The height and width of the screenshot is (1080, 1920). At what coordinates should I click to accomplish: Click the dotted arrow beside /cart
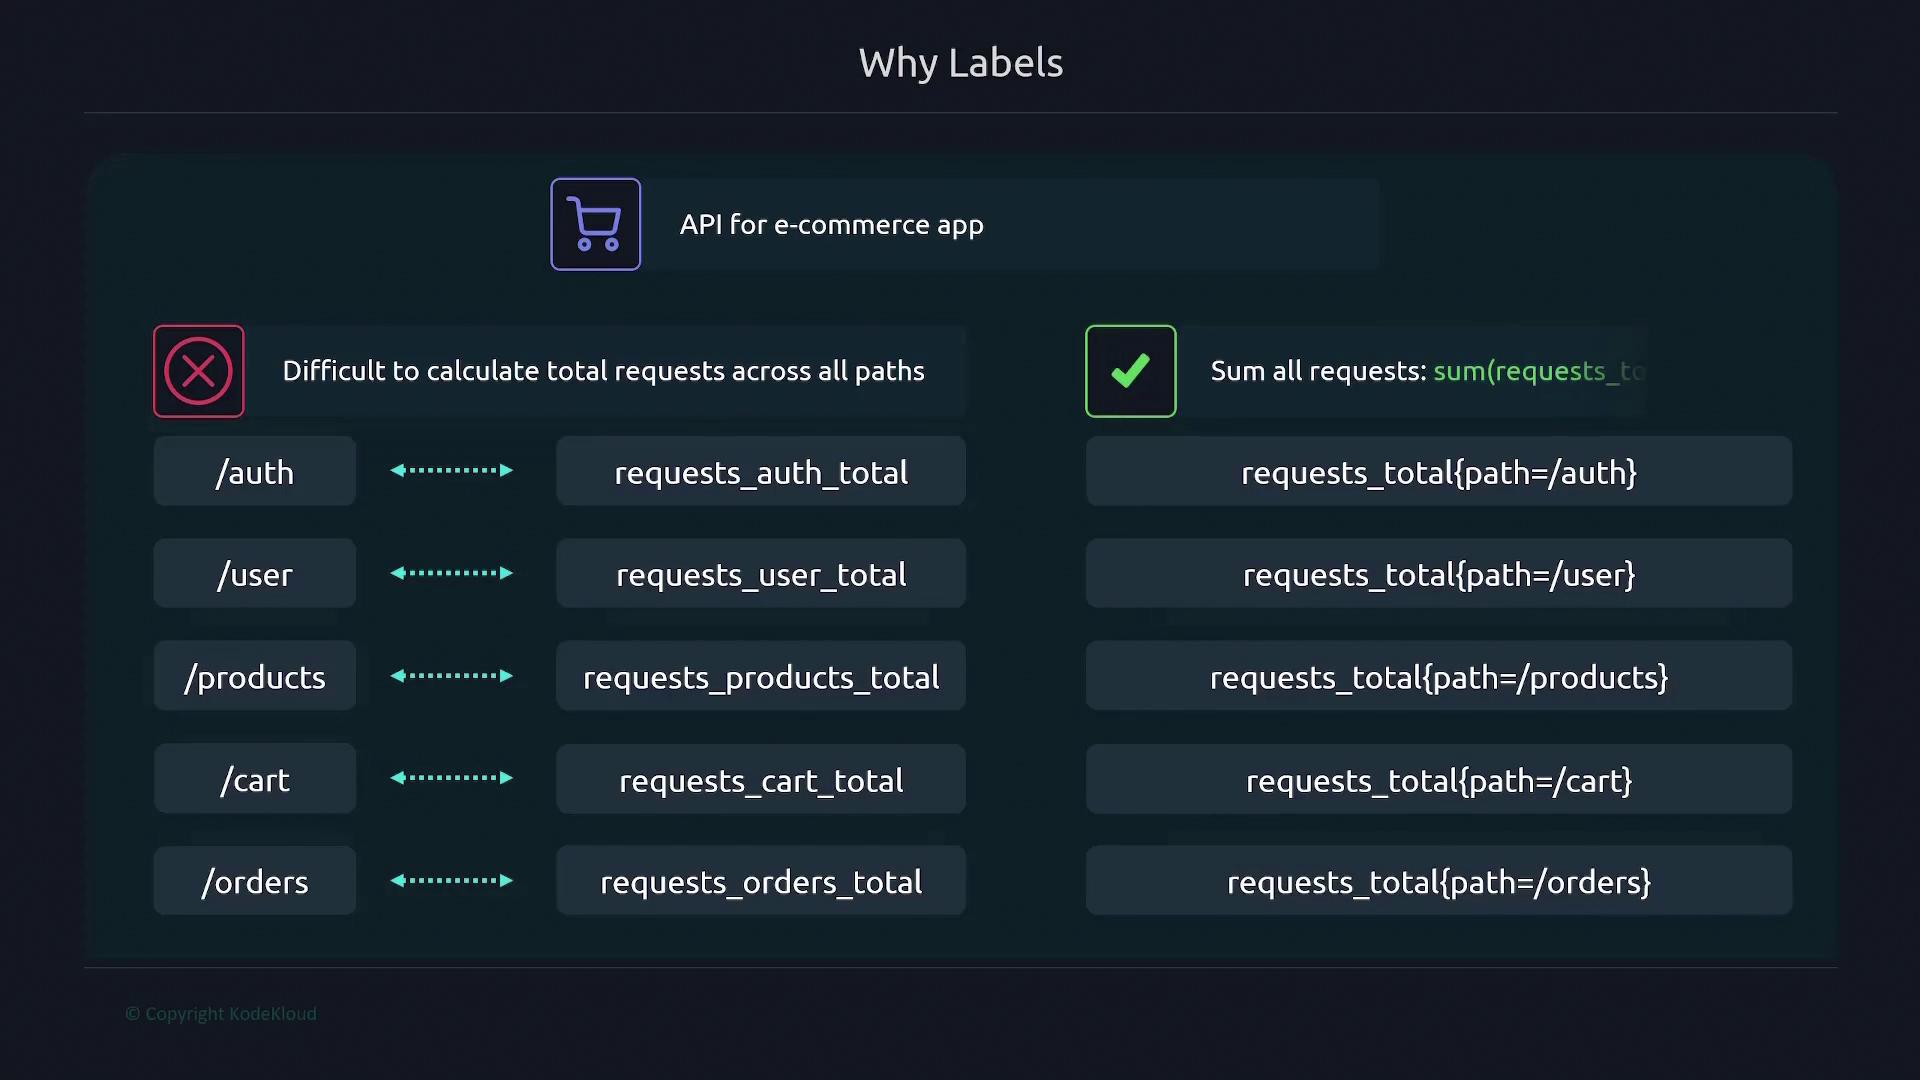pos(452,778)
